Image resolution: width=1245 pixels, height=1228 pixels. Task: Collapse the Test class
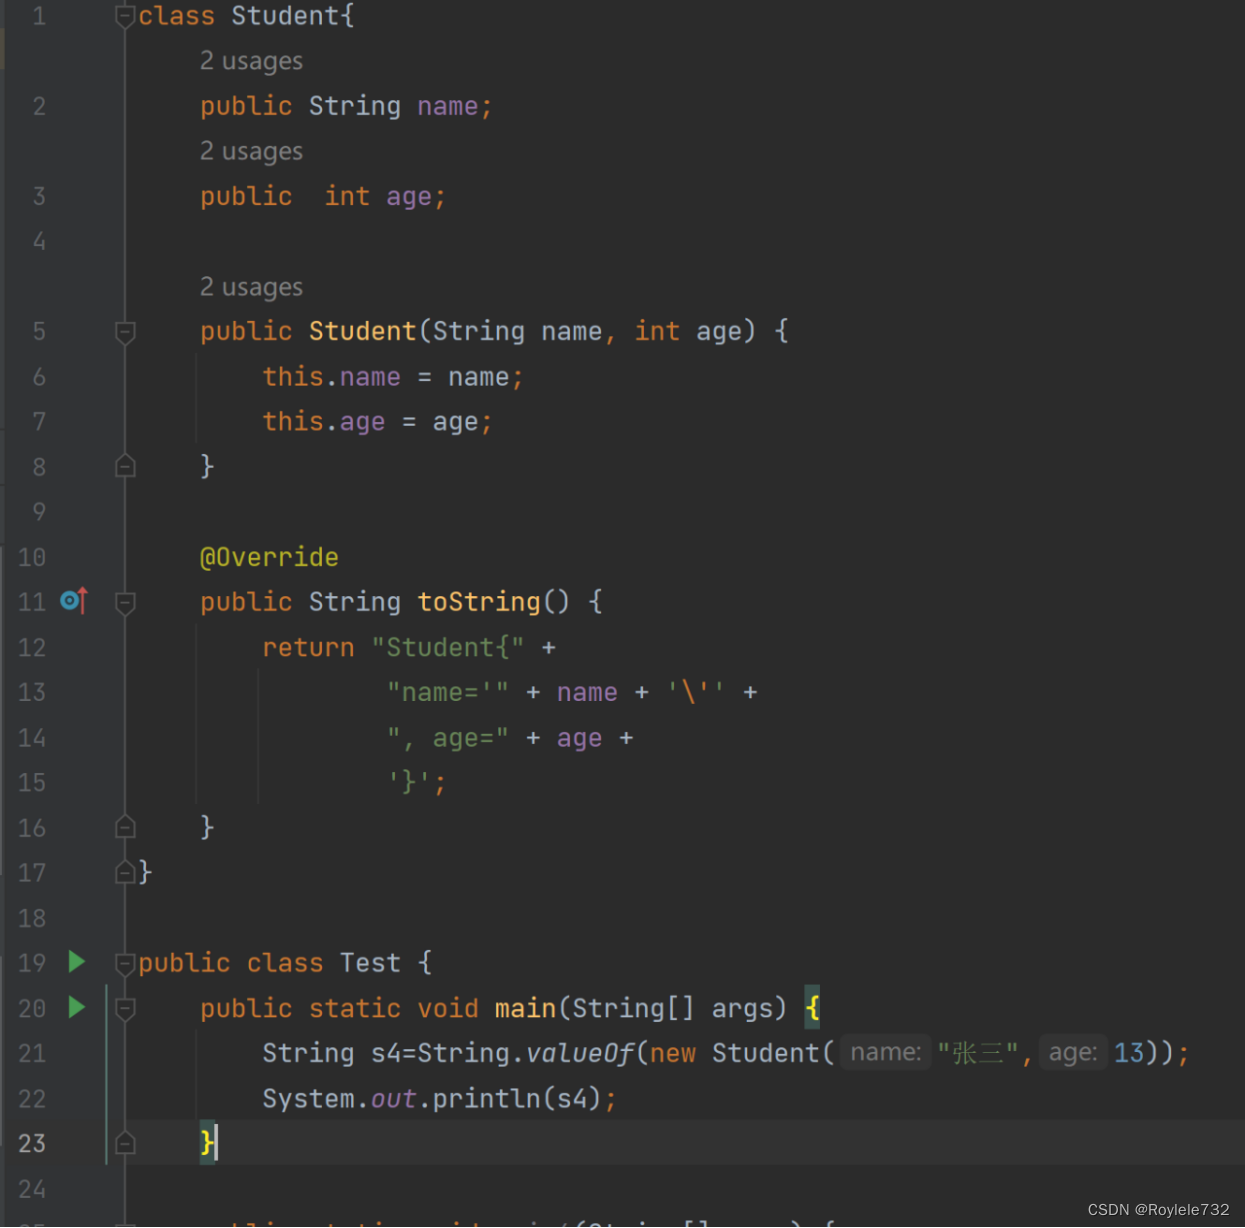point(125,963)
